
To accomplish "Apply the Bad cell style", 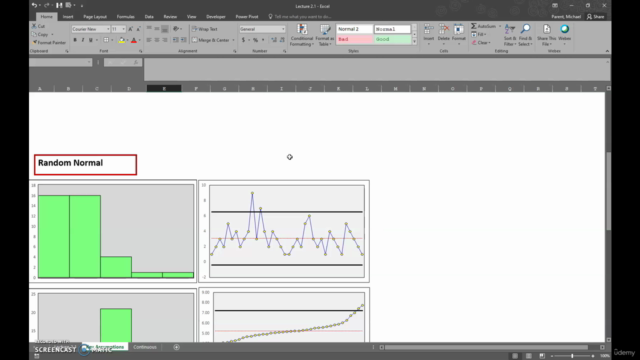I will [355, 39].
